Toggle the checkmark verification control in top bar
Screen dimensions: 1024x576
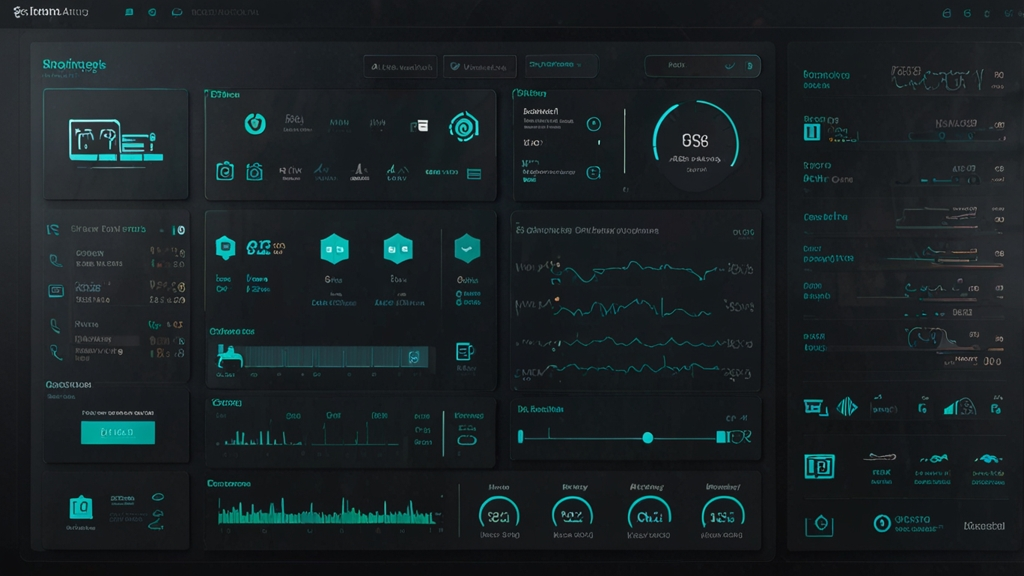click(x=454, y=65)
